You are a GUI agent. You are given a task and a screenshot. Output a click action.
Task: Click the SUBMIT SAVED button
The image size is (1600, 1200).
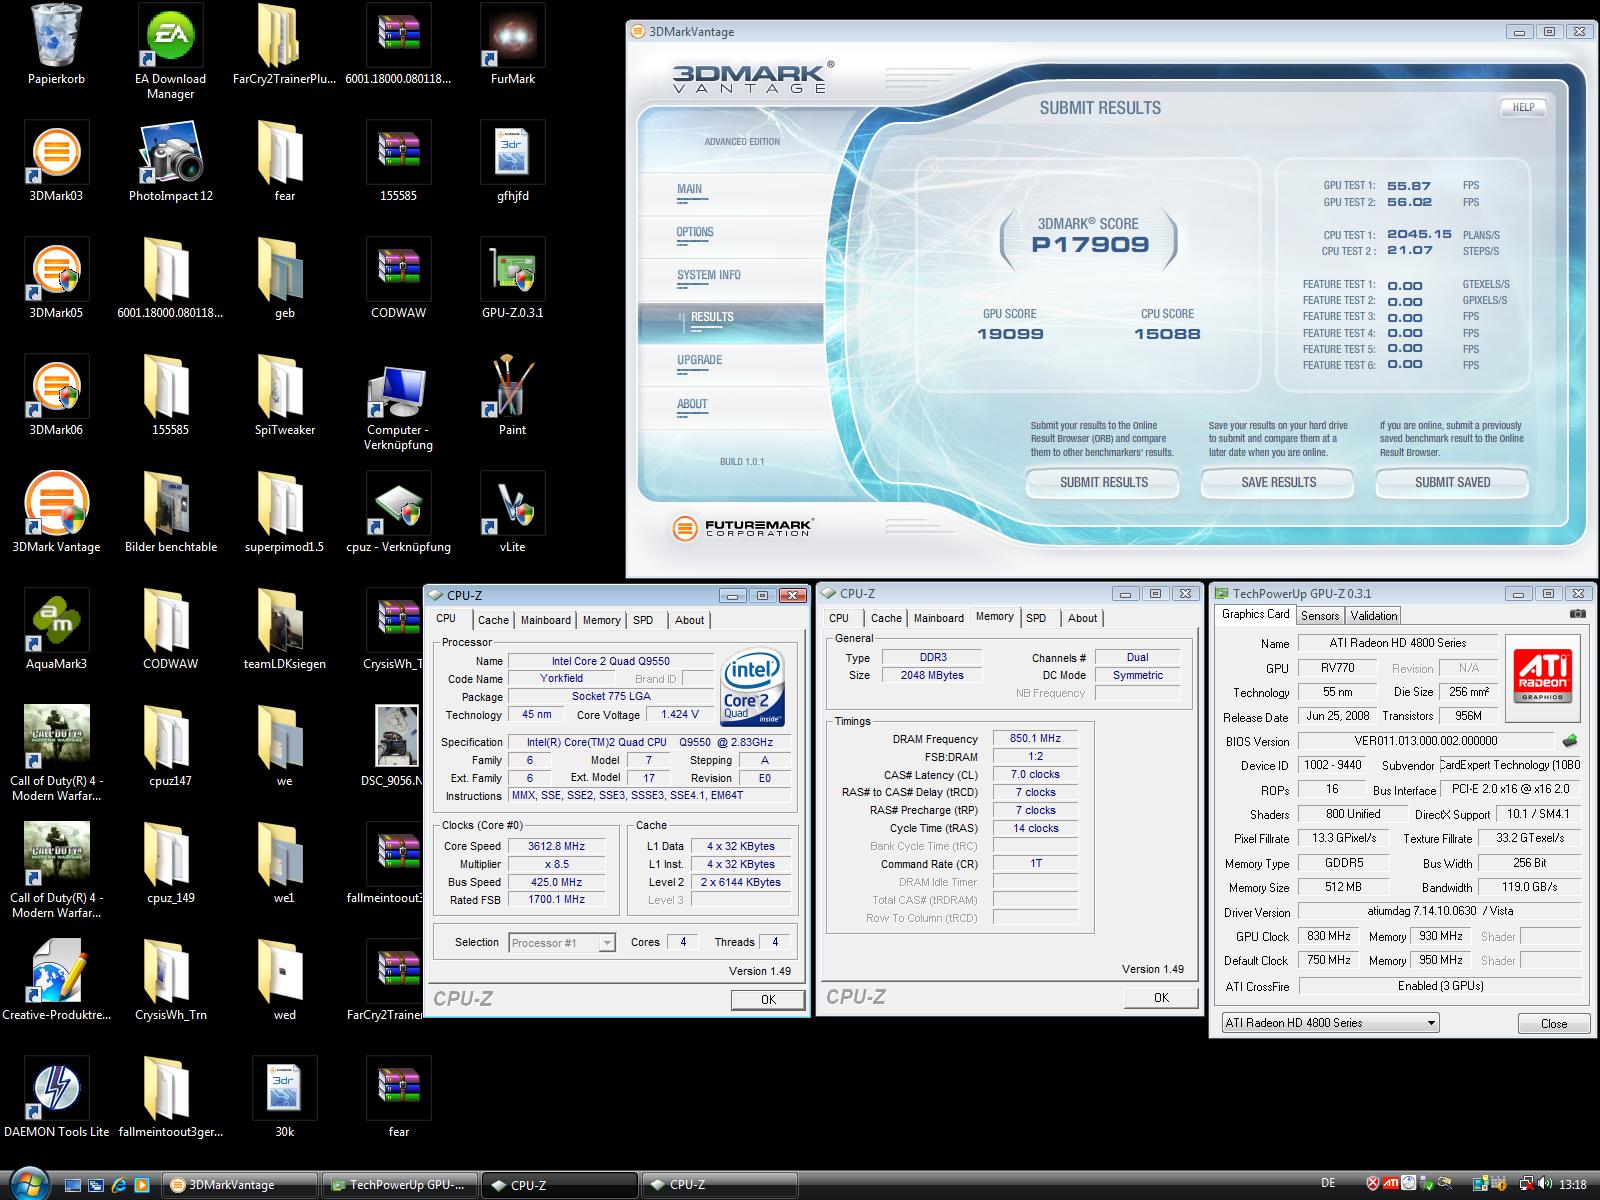[x=1453, y=482]
